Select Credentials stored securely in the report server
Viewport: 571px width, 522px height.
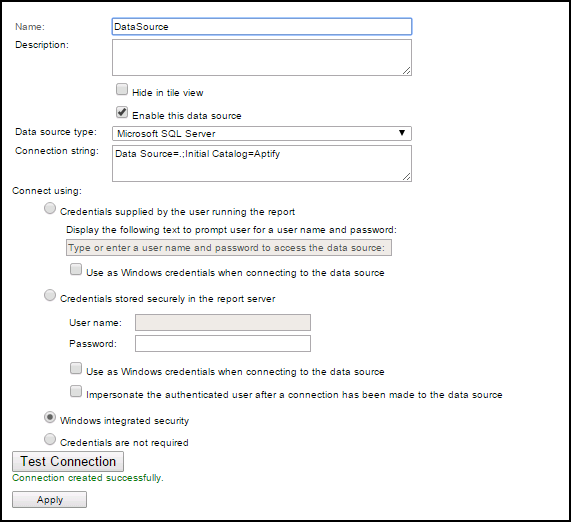[50, 295]
